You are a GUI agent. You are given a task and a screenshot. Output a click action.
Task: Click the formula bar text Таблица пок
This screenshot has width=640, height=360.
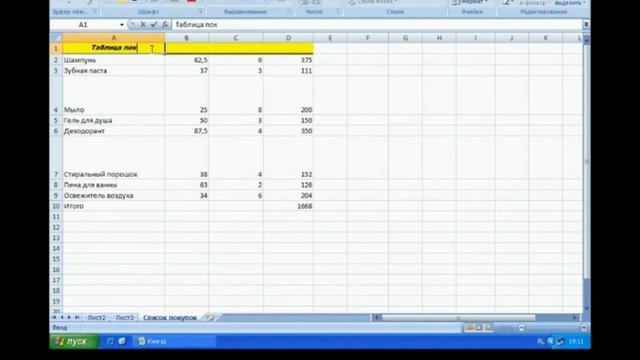click(x=196, y=25)
